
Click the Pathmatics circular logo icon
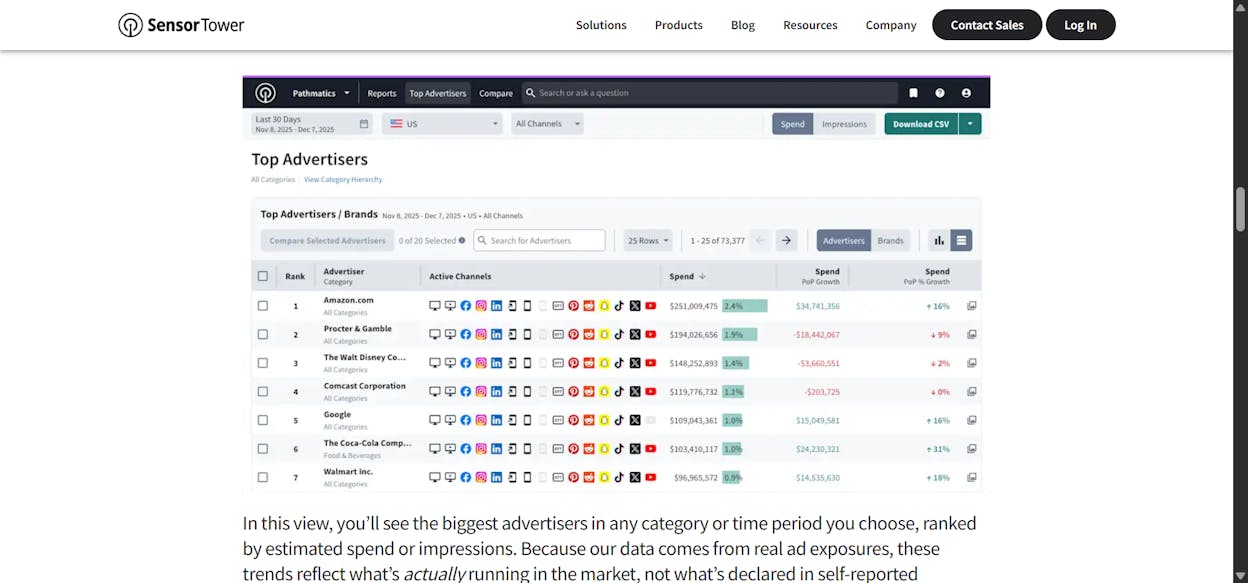point(265,93)
